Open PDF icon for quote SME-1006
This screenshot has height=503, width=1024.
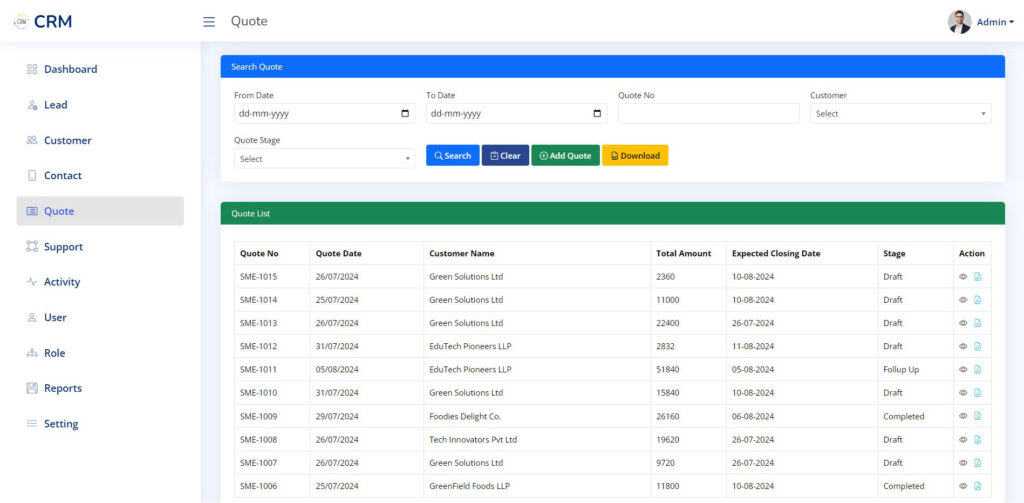(x=978, y=486)
